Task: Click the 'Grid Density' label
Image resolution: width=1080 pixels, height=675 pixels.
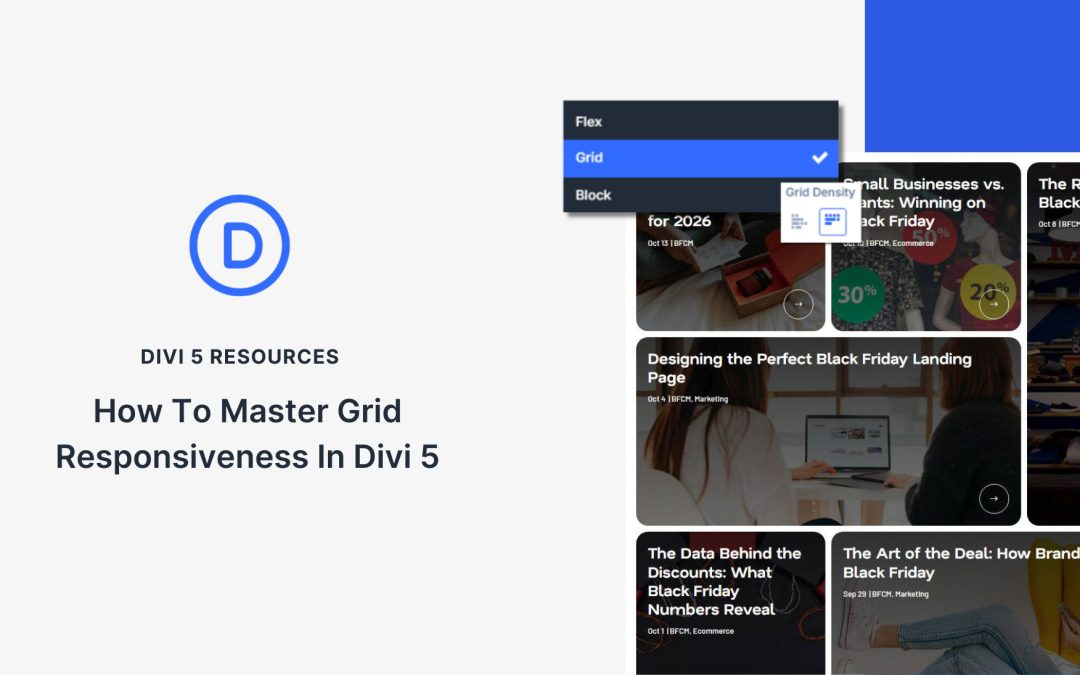Action: coord(820,192)
